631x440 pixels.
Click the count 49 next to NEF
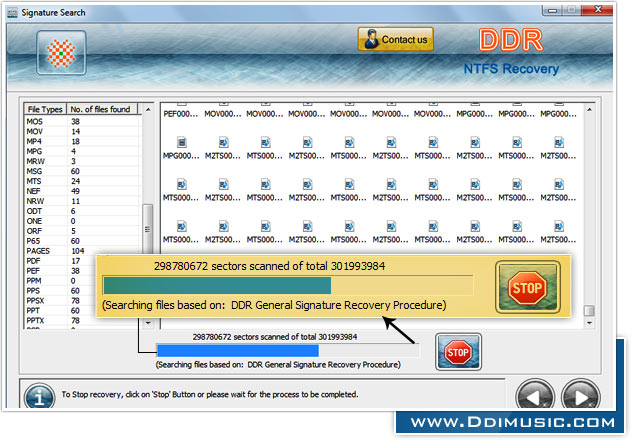[75, 191]
